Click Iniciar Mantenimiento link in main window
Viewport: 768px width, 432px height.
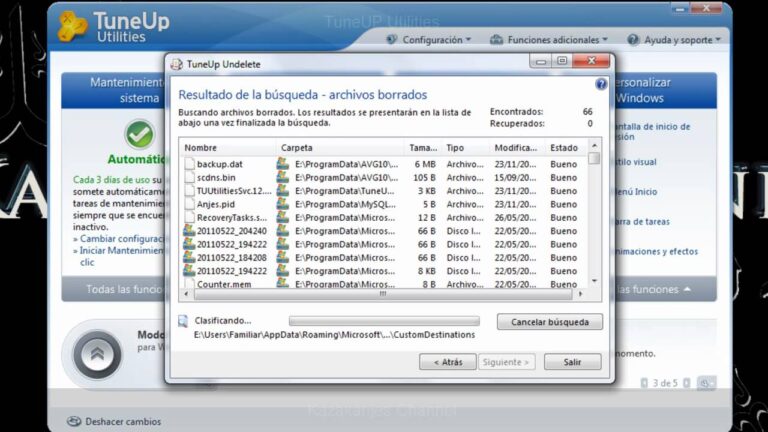(121, 250)
